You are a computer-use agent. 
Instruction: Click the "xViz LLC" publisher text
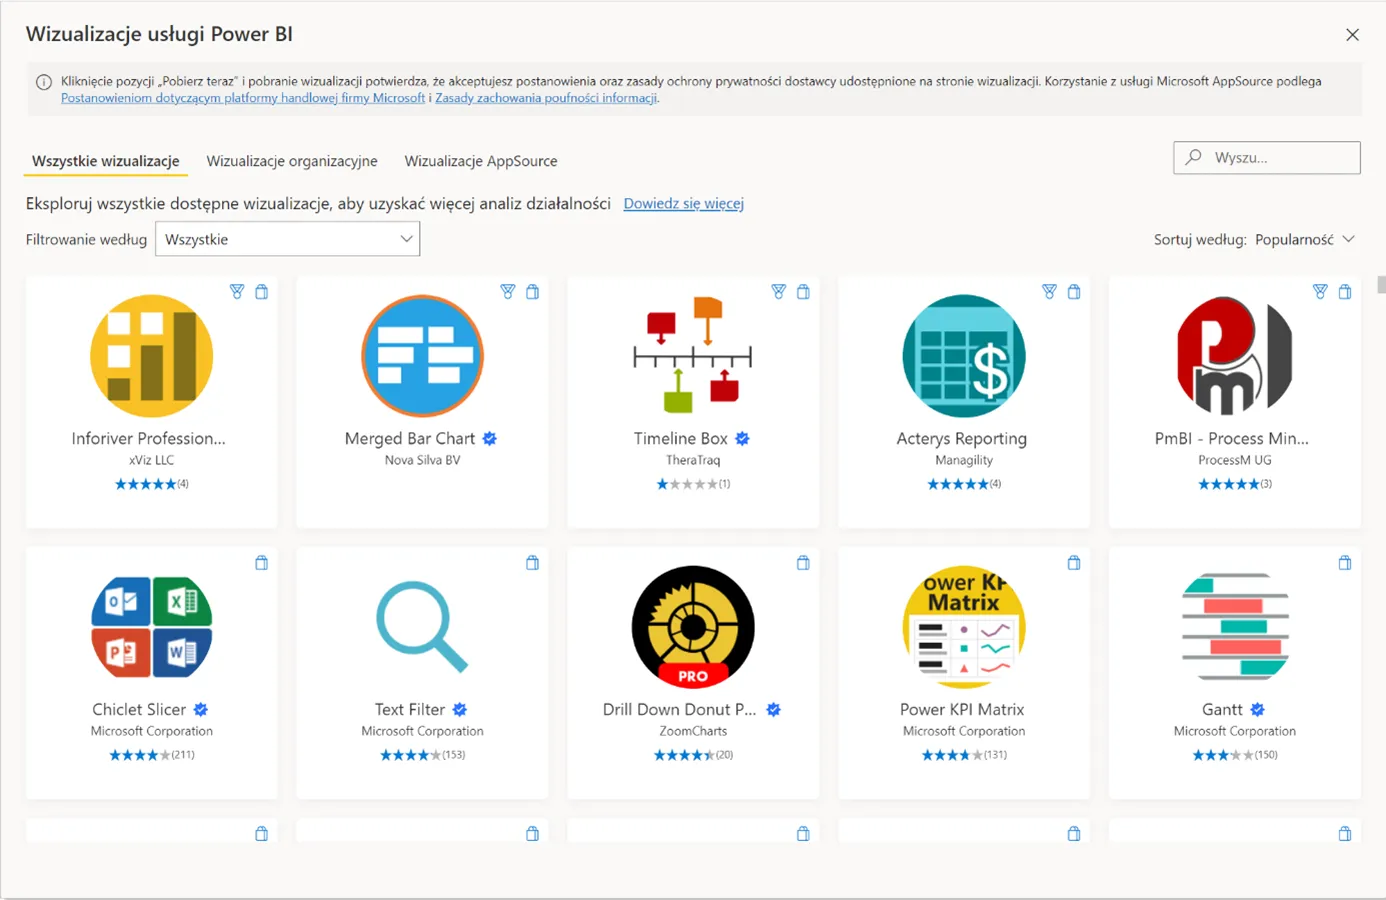(x=152, y=460)
